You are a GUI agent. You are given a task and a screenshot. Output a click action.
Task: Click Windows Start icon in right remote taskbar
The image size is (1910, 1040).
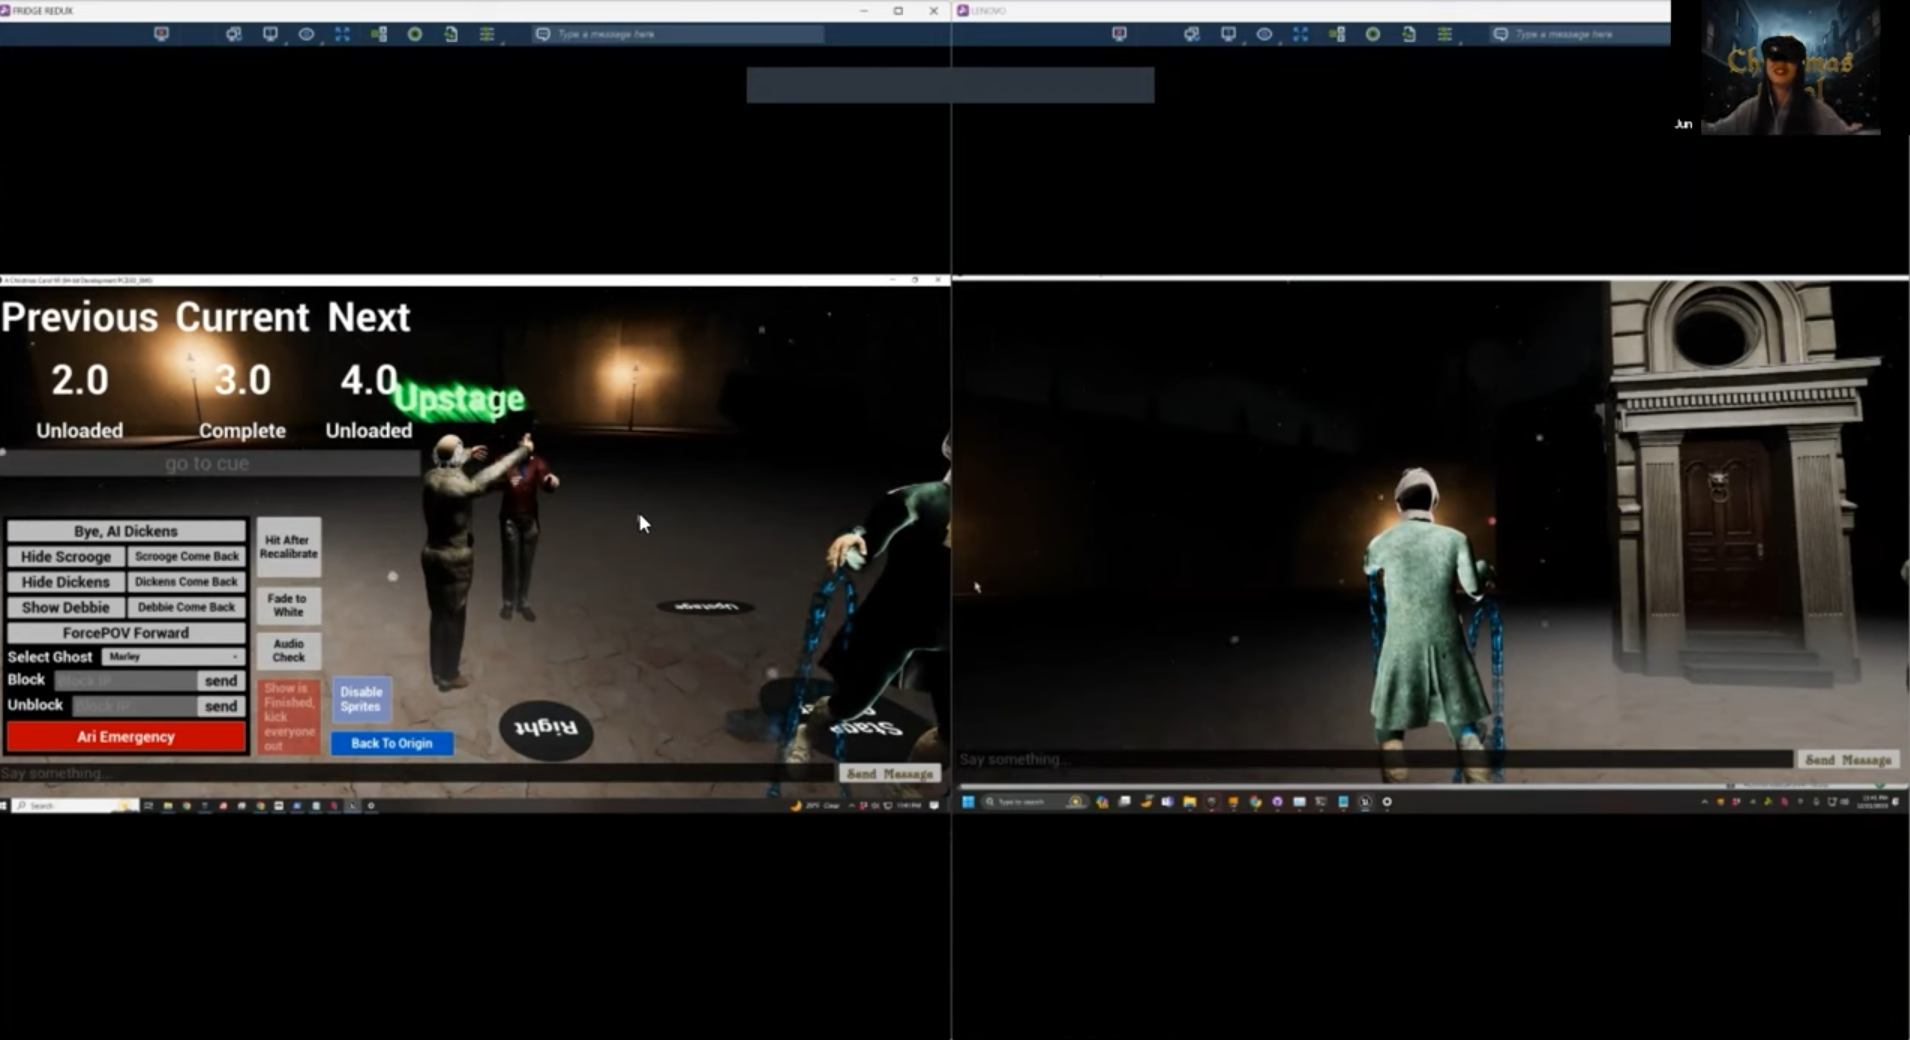(968, 802)
